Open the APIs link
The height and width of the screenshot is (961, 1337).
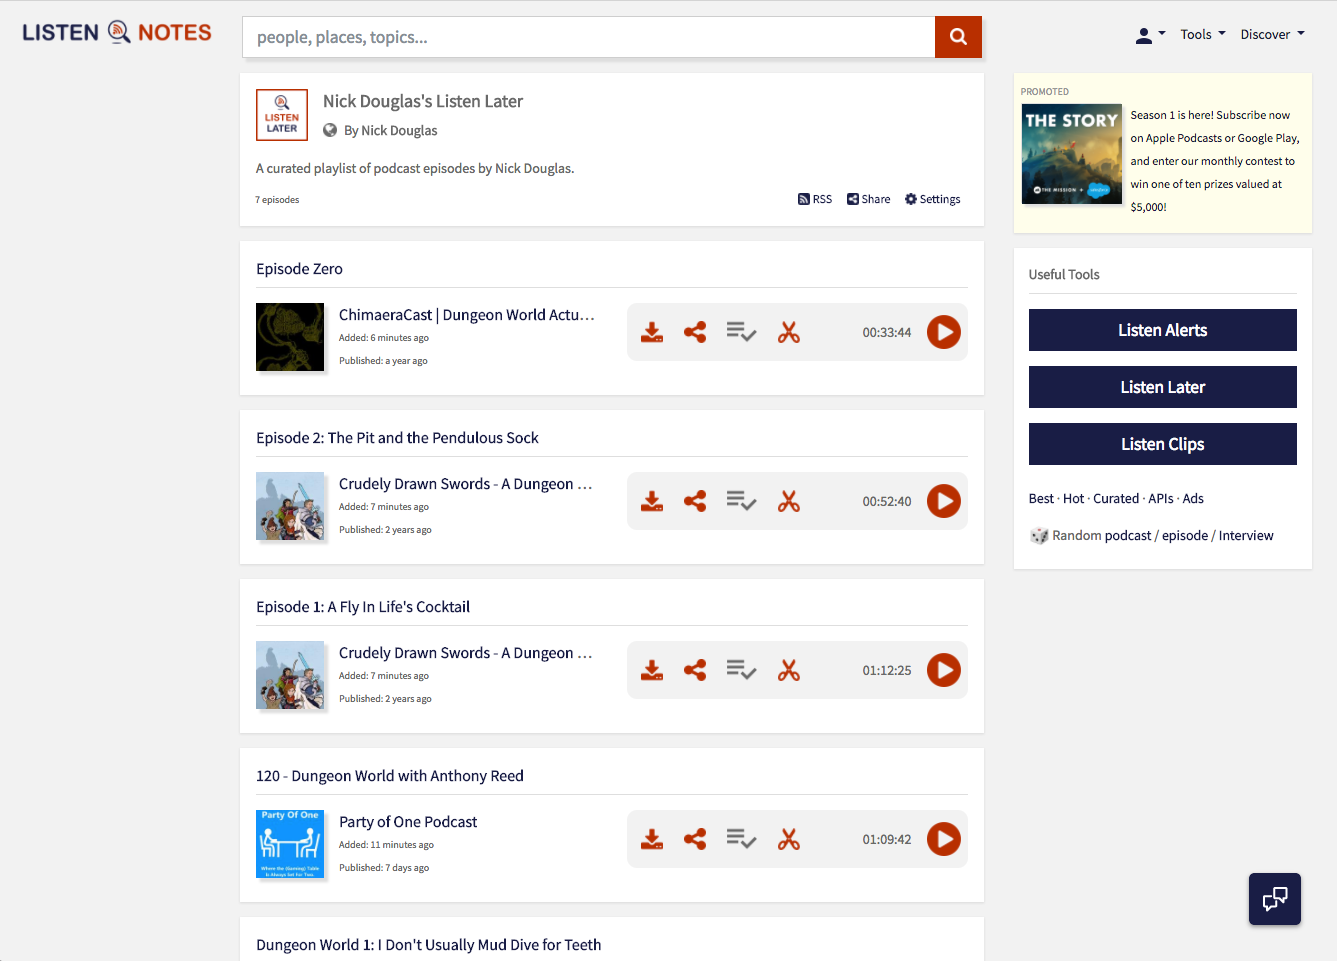pos(1161,498)
